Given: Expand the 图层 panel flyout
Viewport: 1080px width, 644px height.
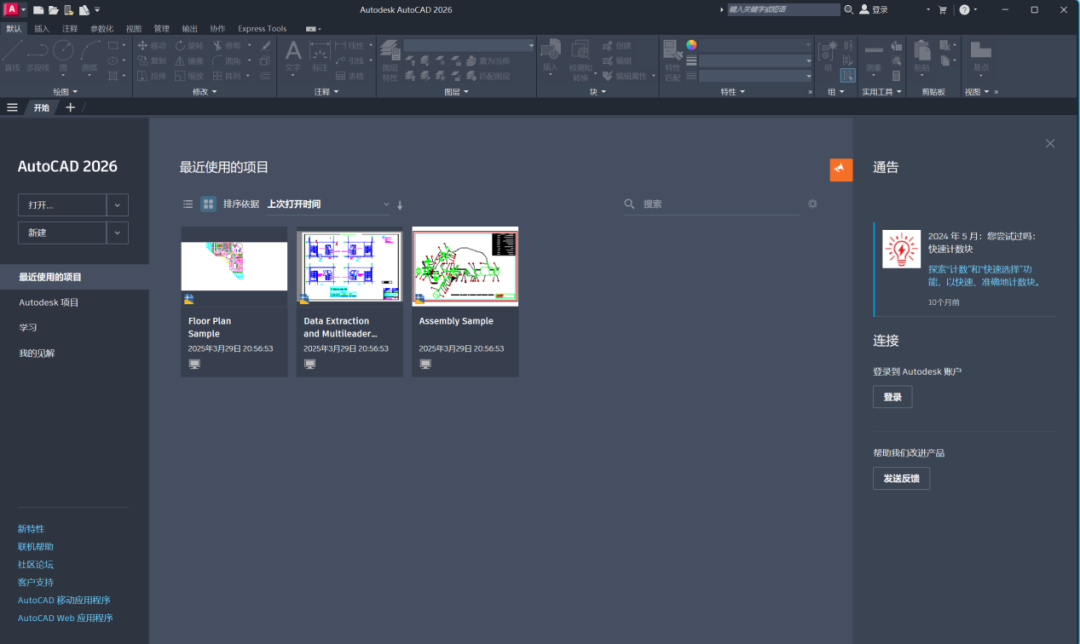Looking at the screenshot, I should click(456, 92).
